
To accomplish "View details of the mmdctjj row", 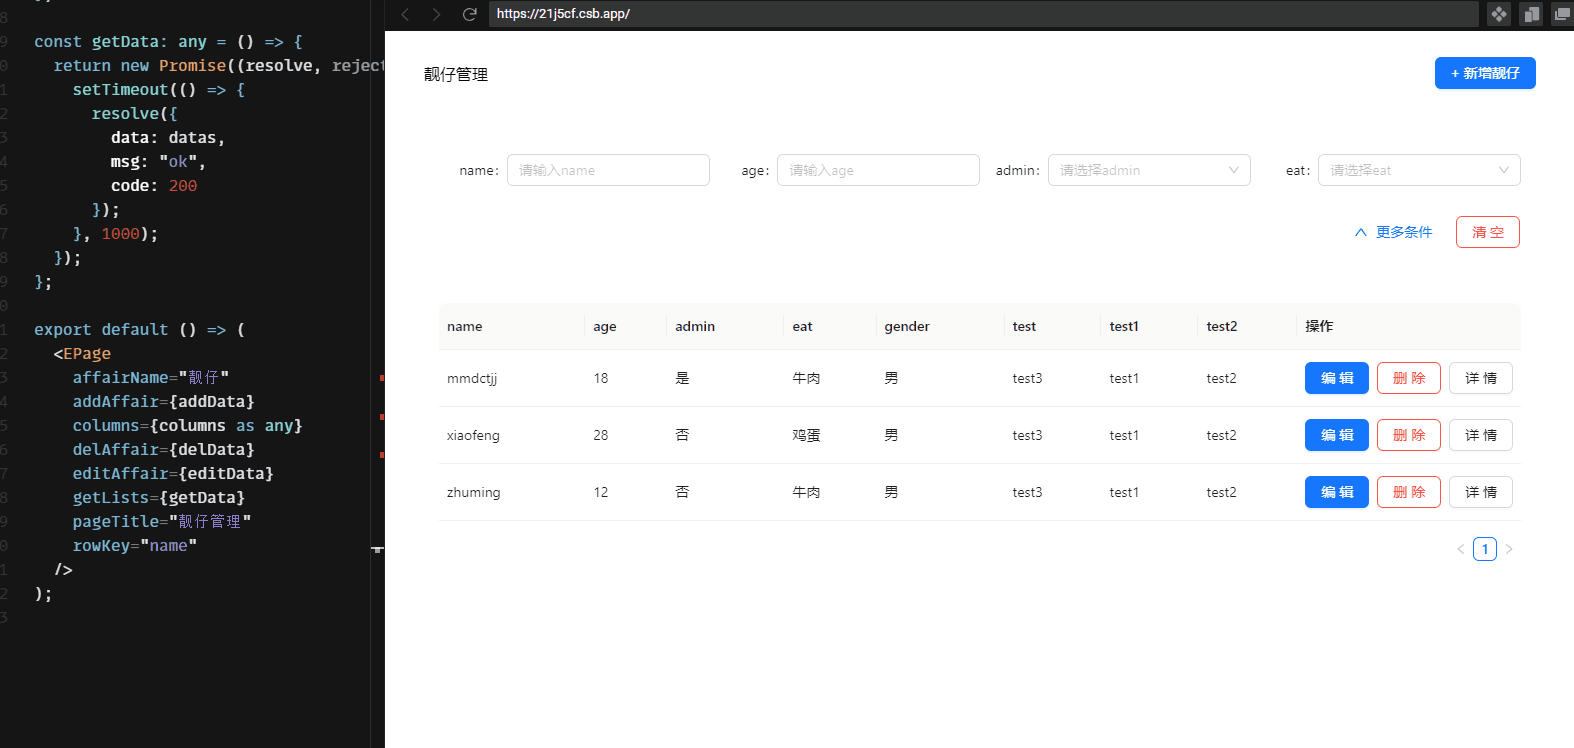I will (1481, 378).
